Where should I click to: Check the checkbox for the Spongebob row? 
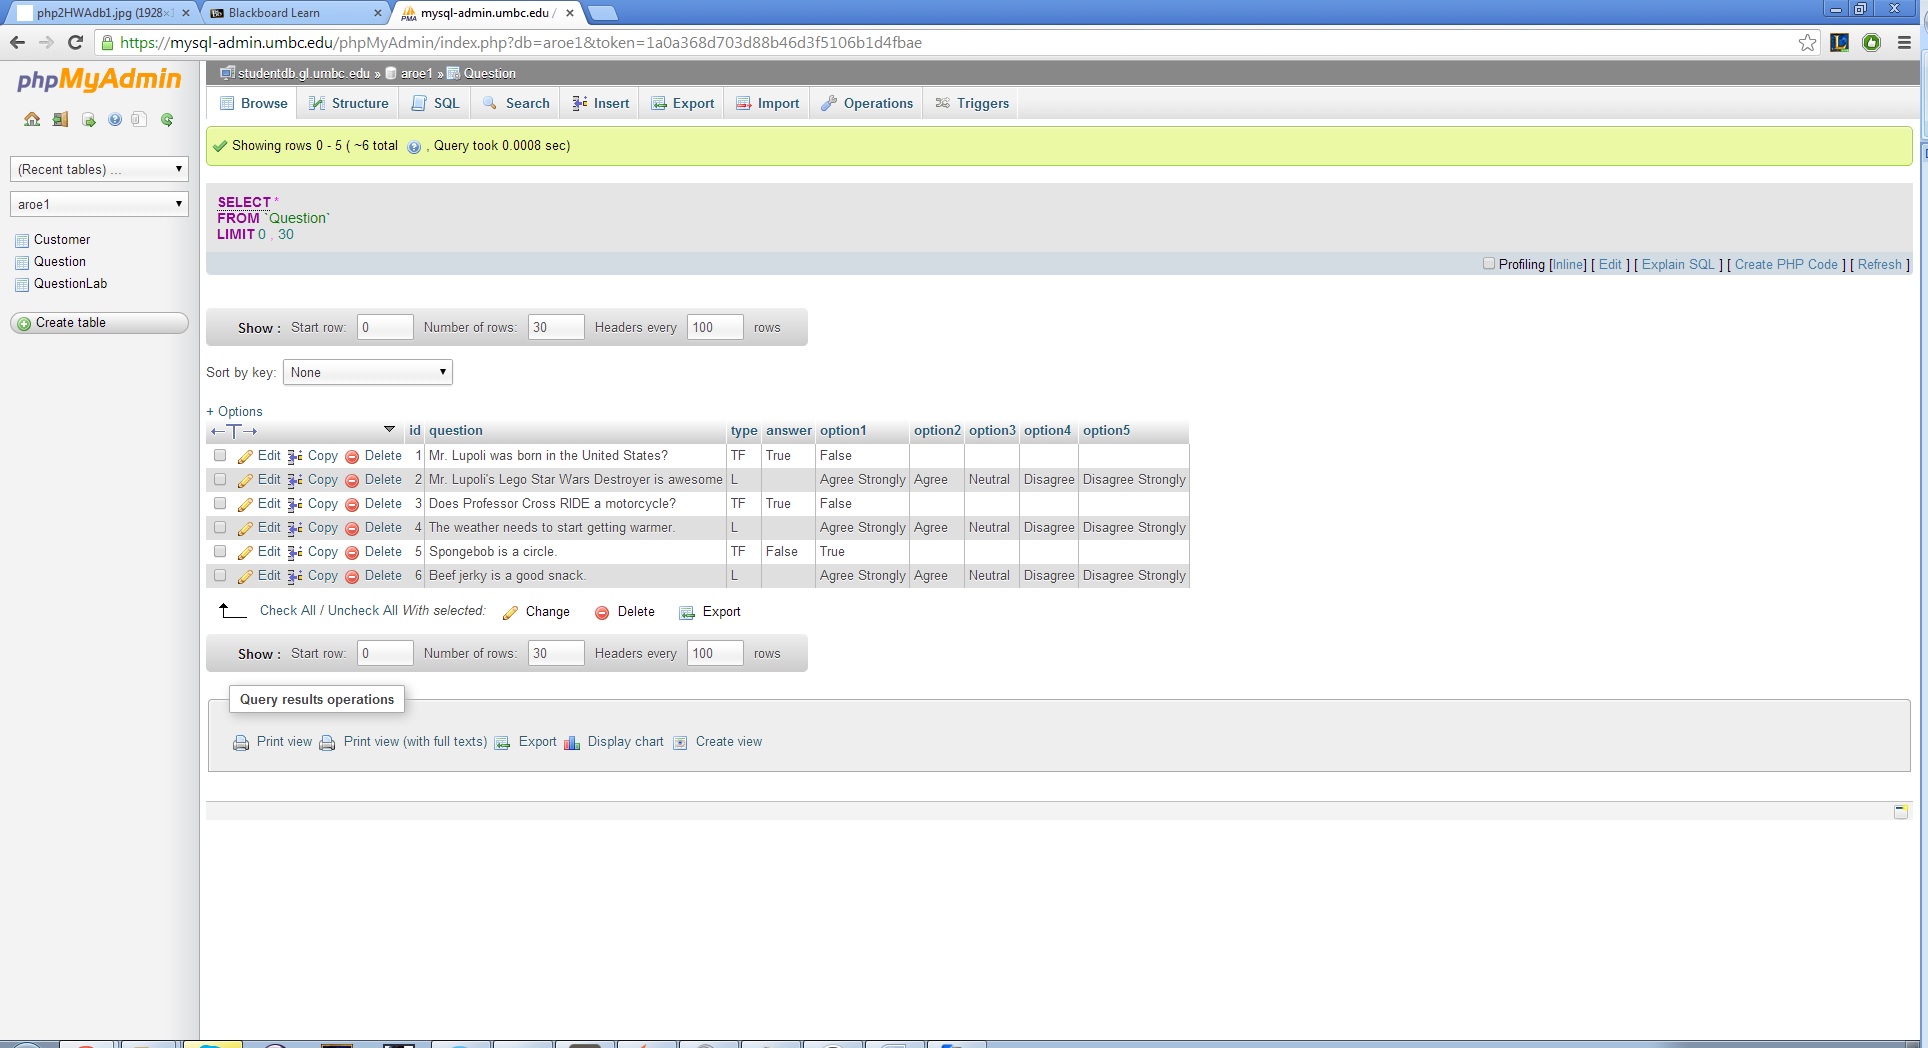tap(220, 552)
